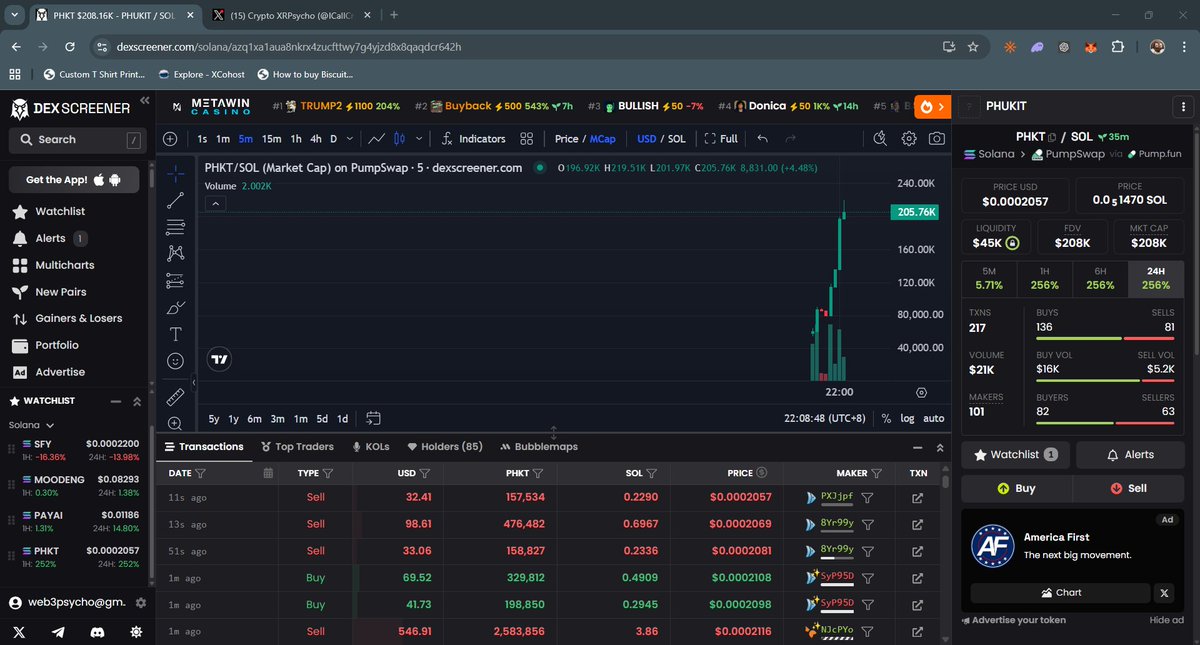Click the browser address bar URL

click(289, 47)
